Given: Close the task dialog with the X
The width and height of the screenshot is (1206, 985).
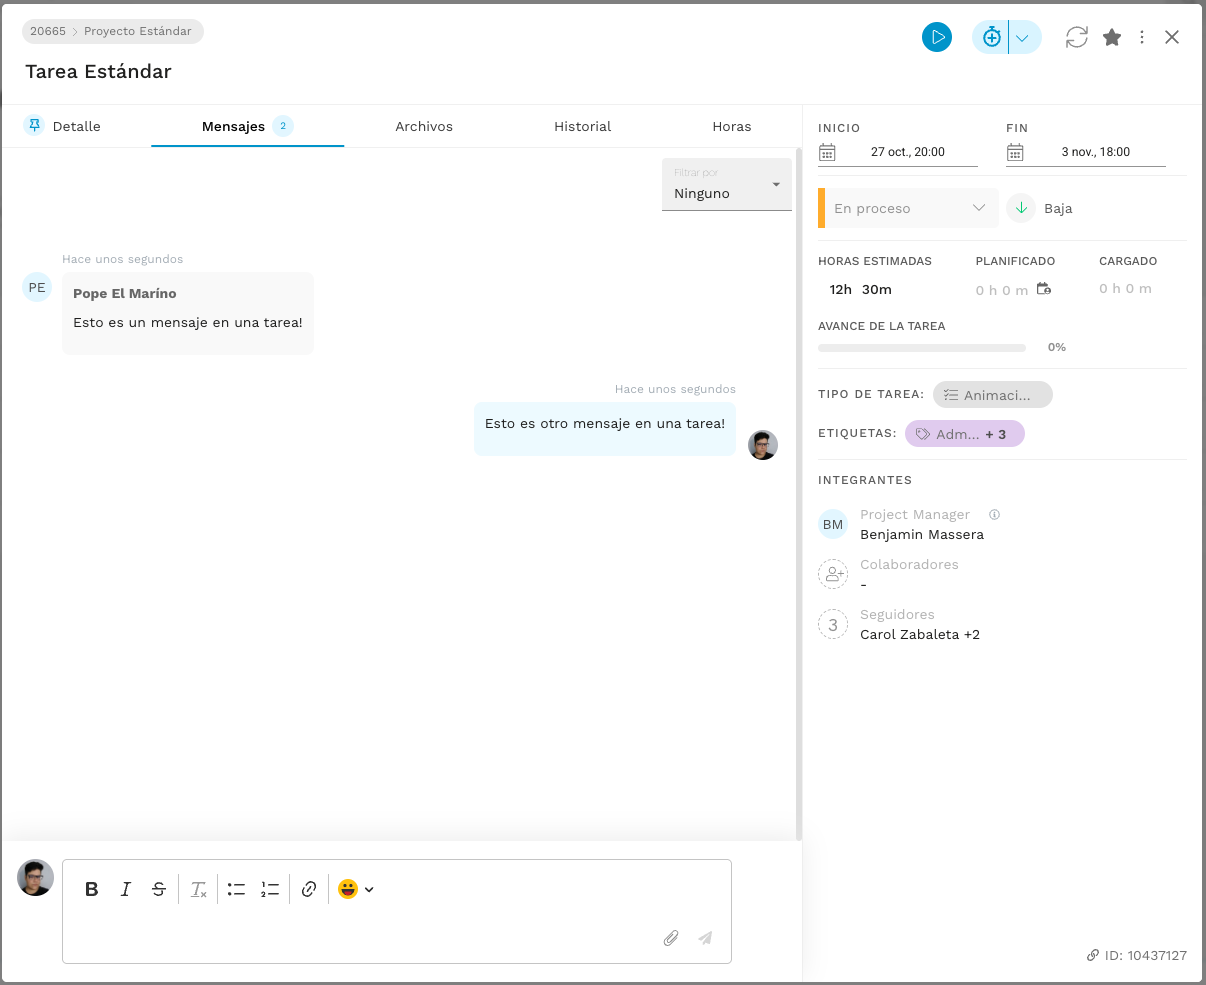Looking at the screenshot, I should coord(1172,37).
